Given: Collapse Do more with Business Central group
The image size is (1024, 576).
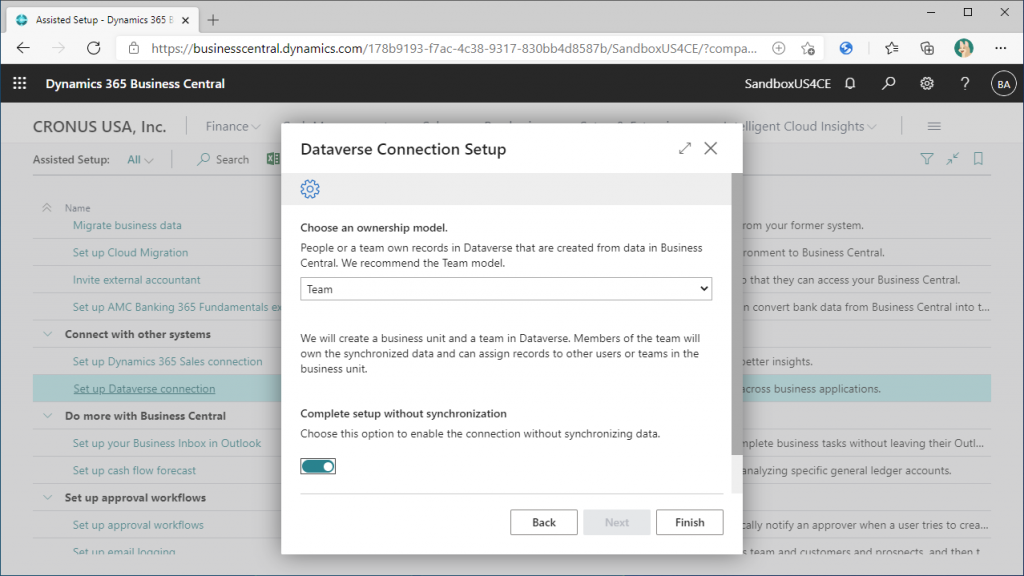Looking at the screenshot, I should [48, 415].
